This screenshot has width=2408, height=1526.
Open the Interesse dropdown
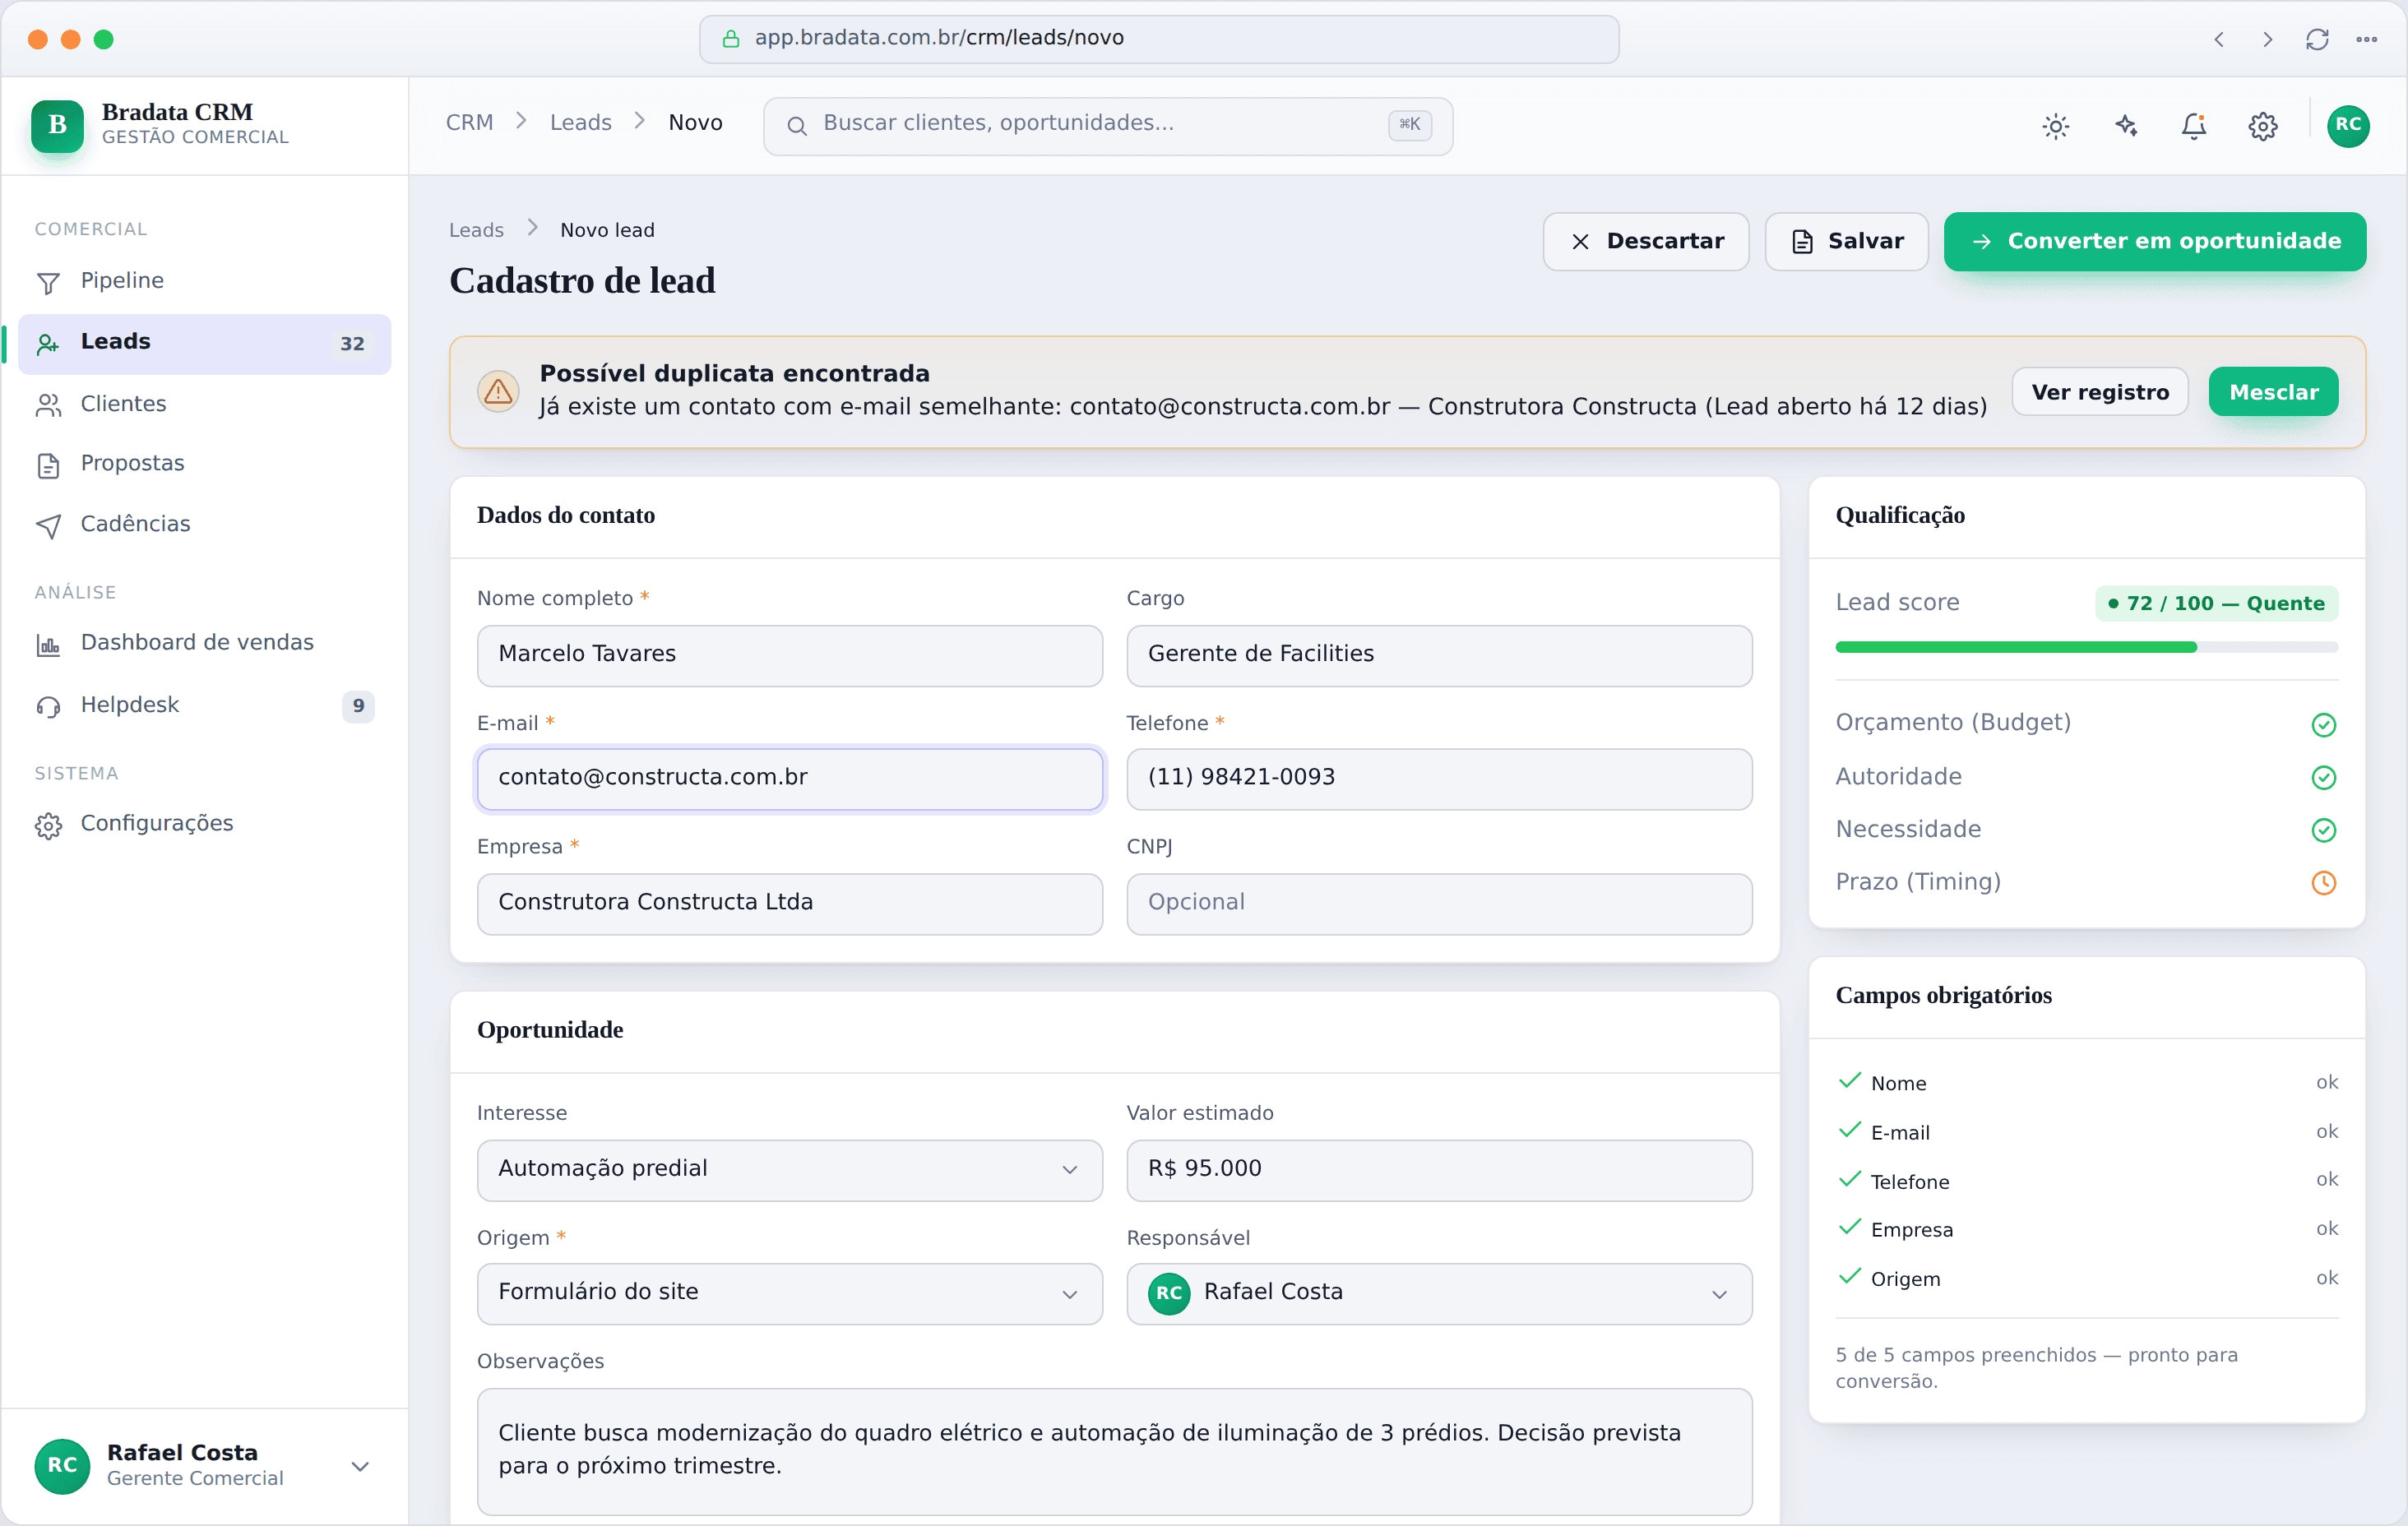(x=789, y=1170)
